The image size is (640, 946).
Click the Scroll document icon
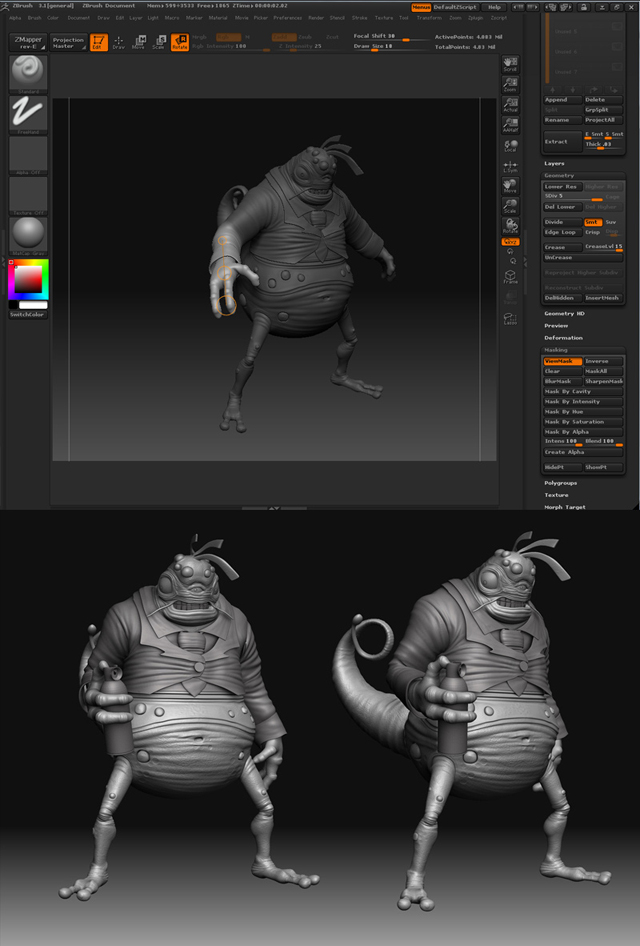(x=510, y=64)
